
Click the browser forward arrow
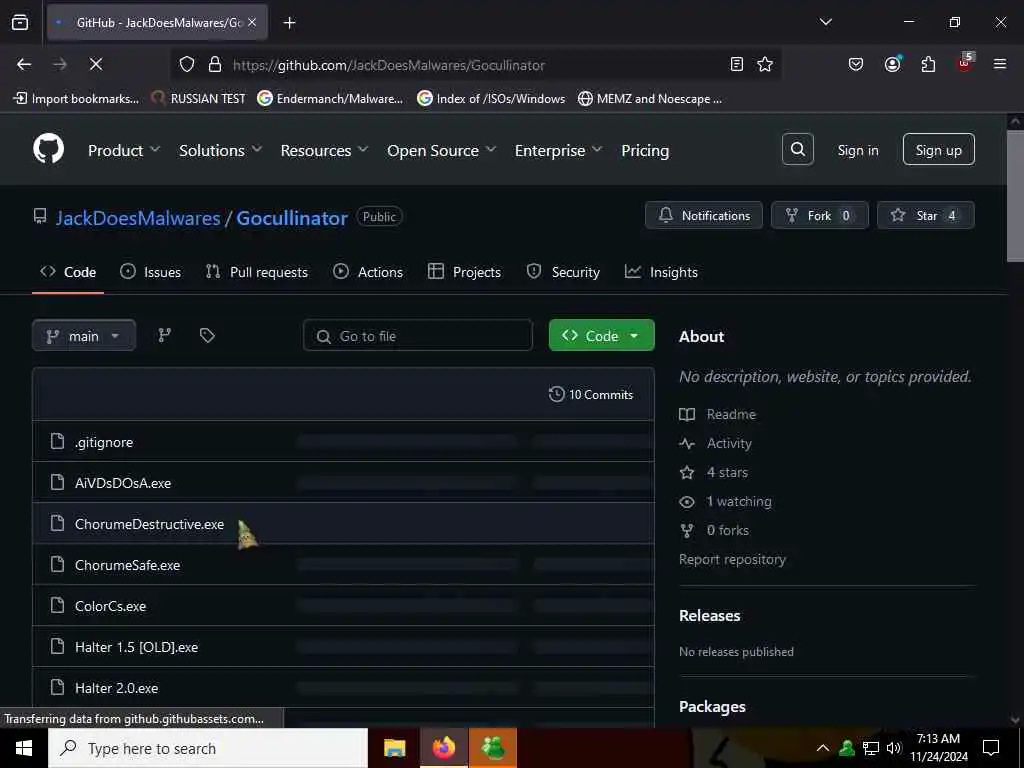click(x=59, y=64)
